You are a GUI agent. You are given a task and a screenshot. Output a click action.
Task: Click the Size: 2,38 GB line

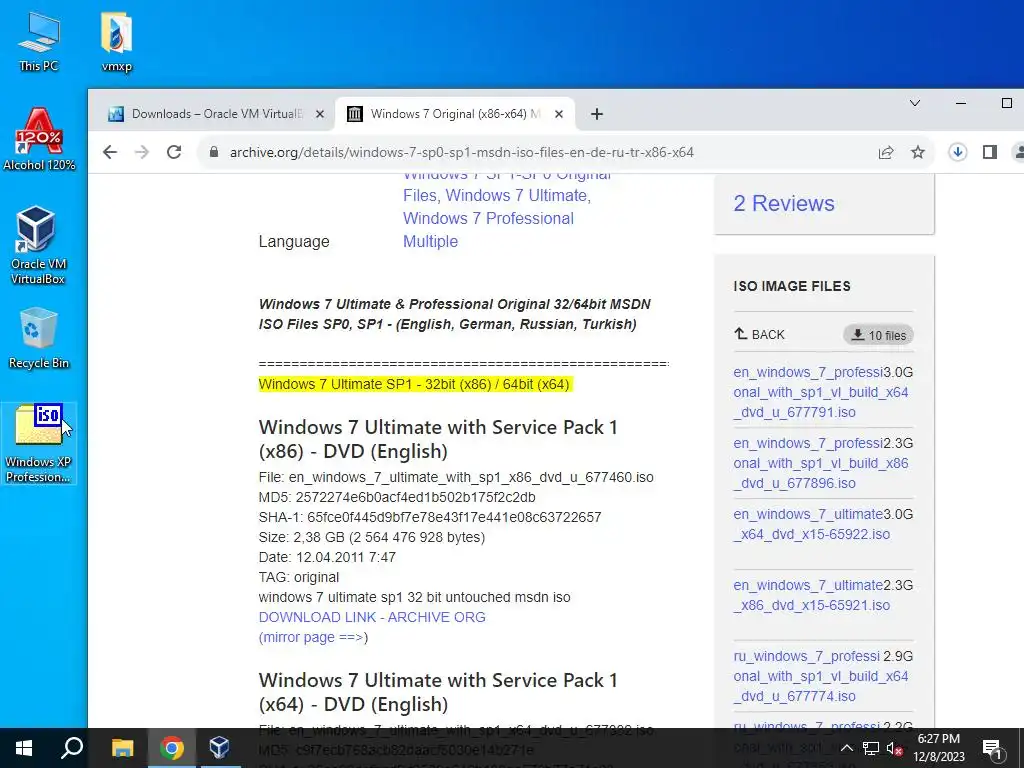(372, 537)
